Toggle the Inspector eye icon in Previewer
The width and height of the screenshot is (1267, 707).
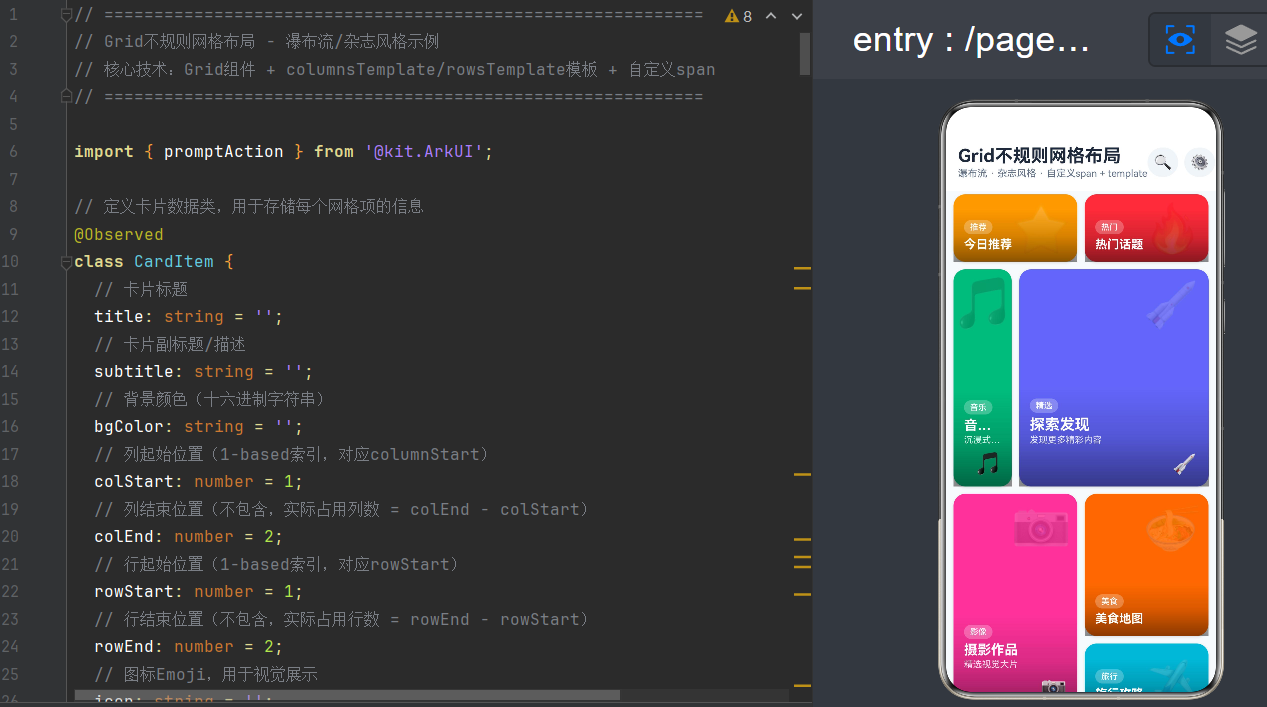tap(1180, 40)
